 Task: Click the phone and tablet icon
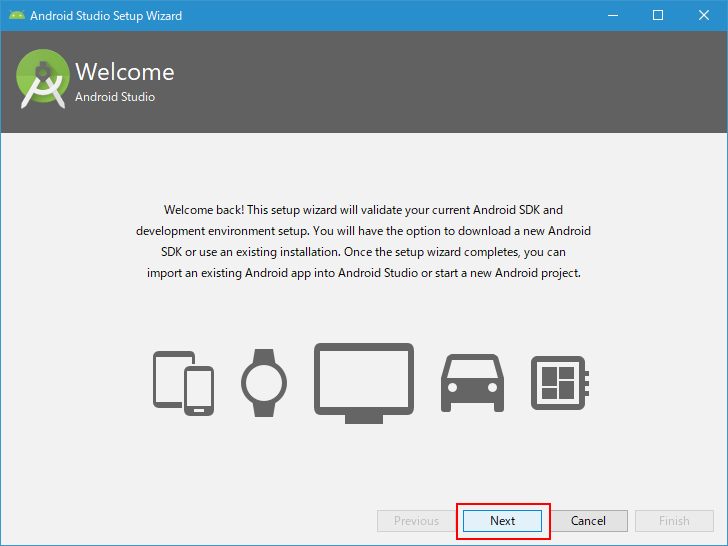[x=183, y=383]
